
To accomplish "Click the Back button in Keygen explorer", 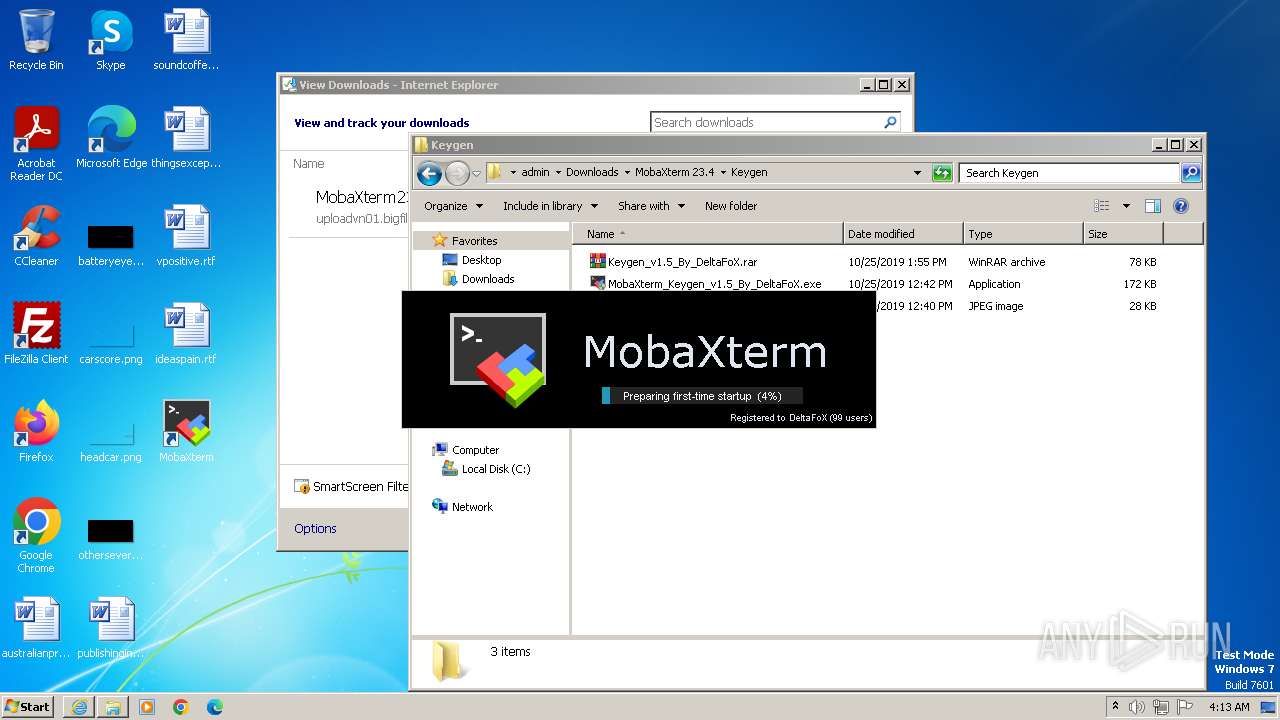I will point(429,173).
